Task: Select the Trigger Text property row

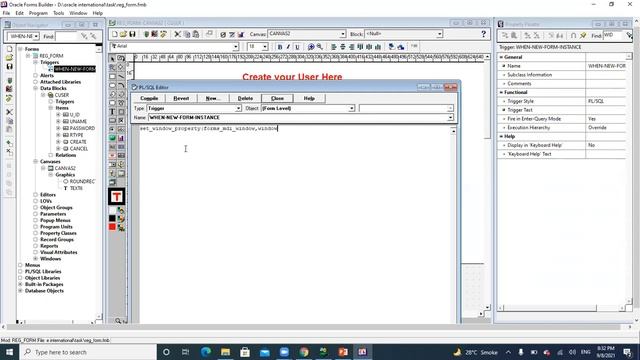Action: [562, 110]
